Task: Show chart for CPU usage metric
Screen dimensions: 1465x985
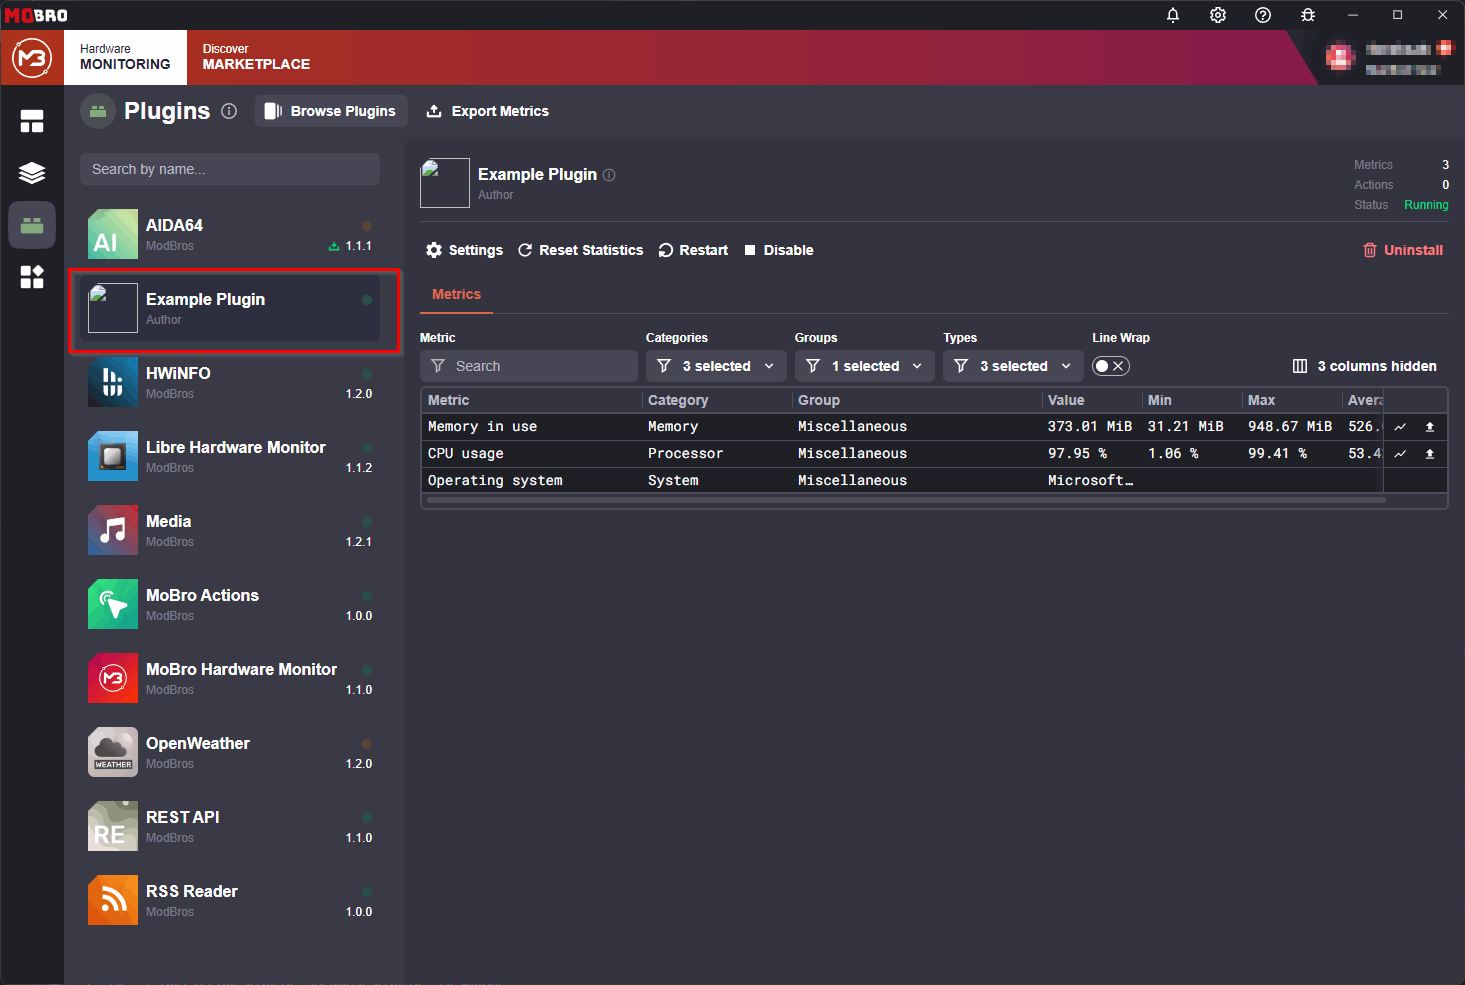Action: pyautogui.click(x=1401, y=454)
